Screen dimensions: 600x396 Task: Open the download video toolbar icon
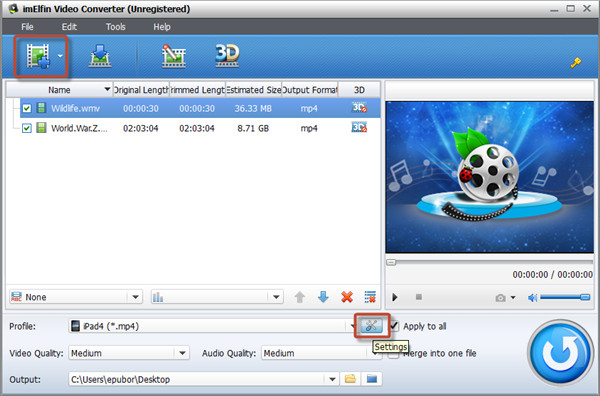[x=100, y=56]
